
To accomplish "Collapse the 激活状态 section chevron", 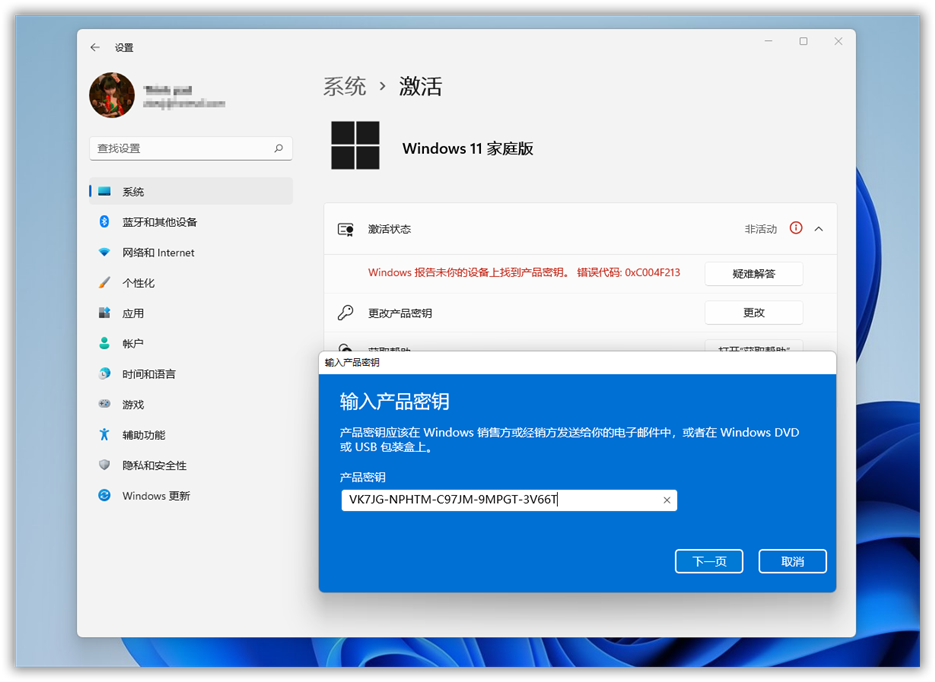I will click(x=819, y=229).
